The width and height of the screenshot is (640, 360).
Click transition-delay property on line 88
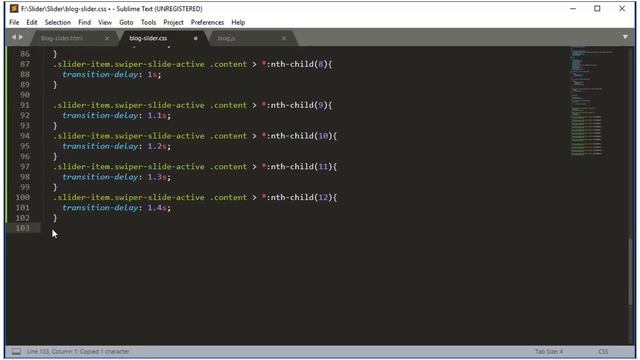pyautogui.click(x=100, y=75)
